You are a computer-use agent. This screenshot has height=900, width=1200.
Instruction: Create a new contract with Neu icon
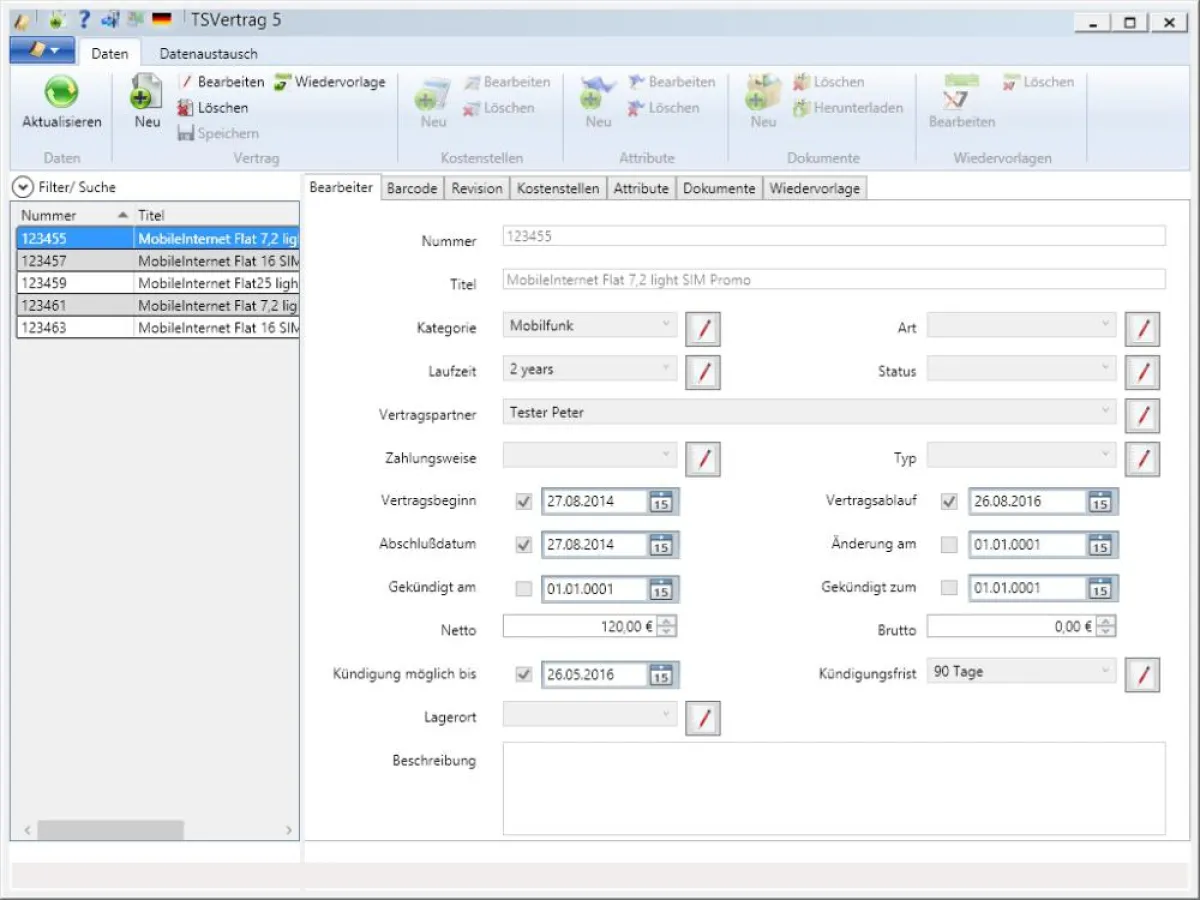pos(147,93)
